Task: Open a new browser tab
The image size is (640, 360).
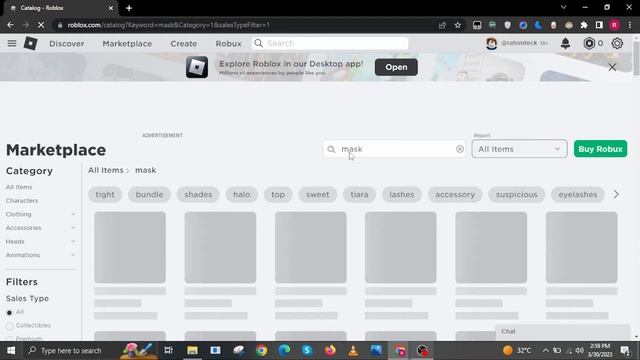Action: (129, 8)
